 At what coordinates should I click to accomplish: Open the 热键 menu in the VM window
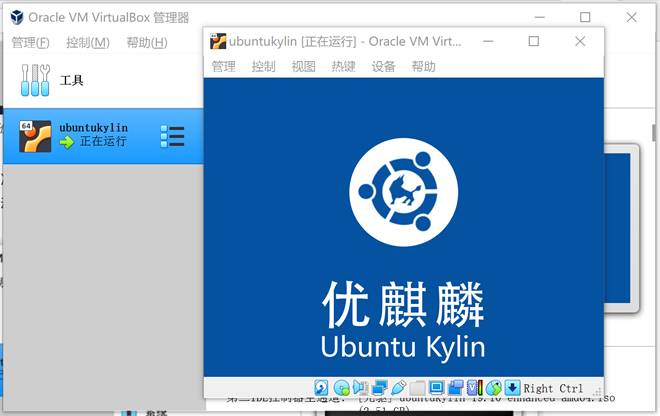(343, 67)
